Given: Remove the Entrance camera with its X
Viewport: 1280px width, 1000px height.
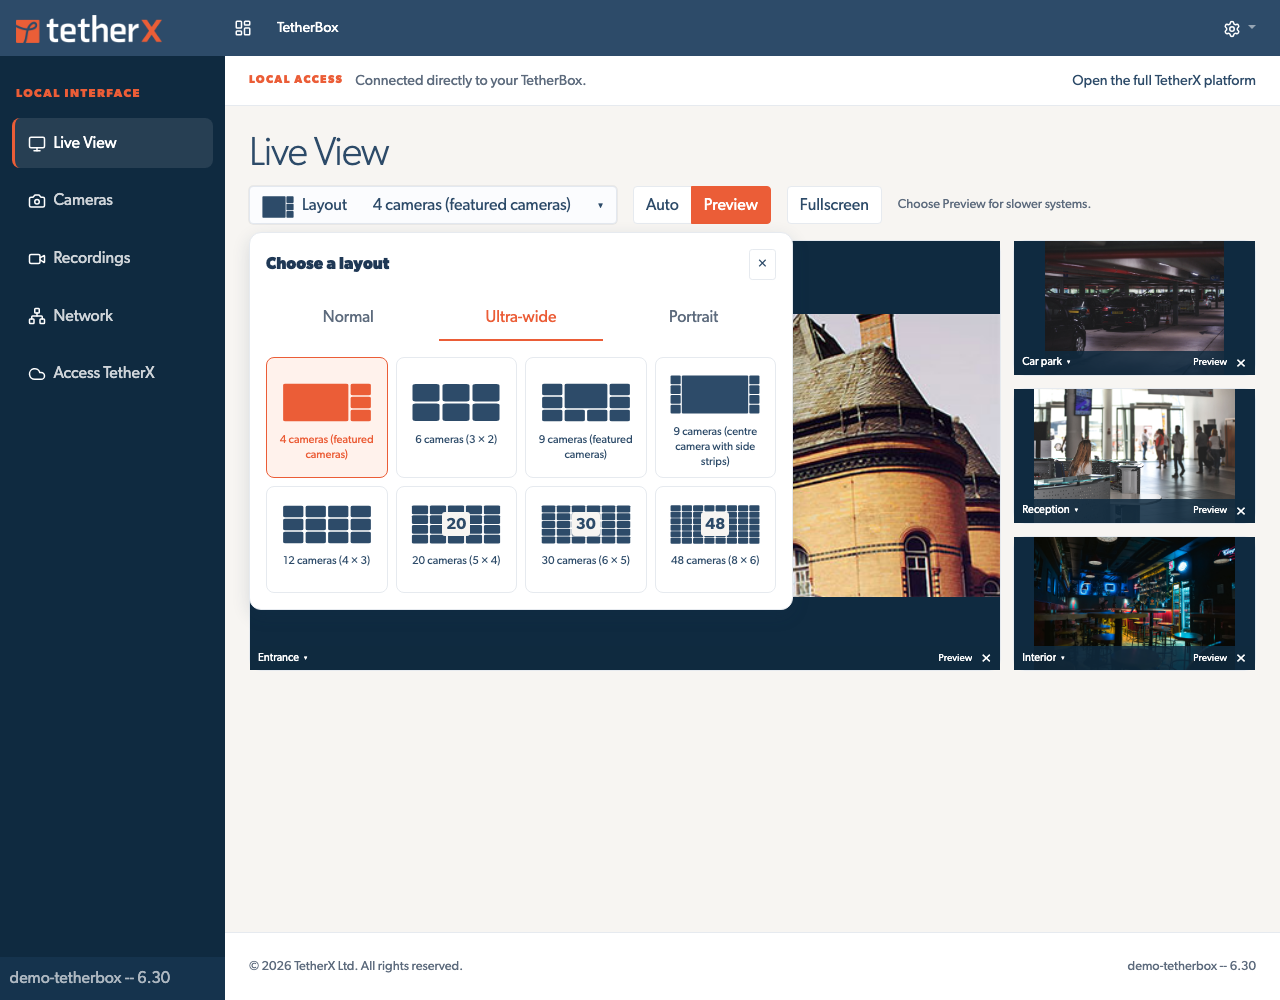Looking at the screenshot, I should click(986, 658).
